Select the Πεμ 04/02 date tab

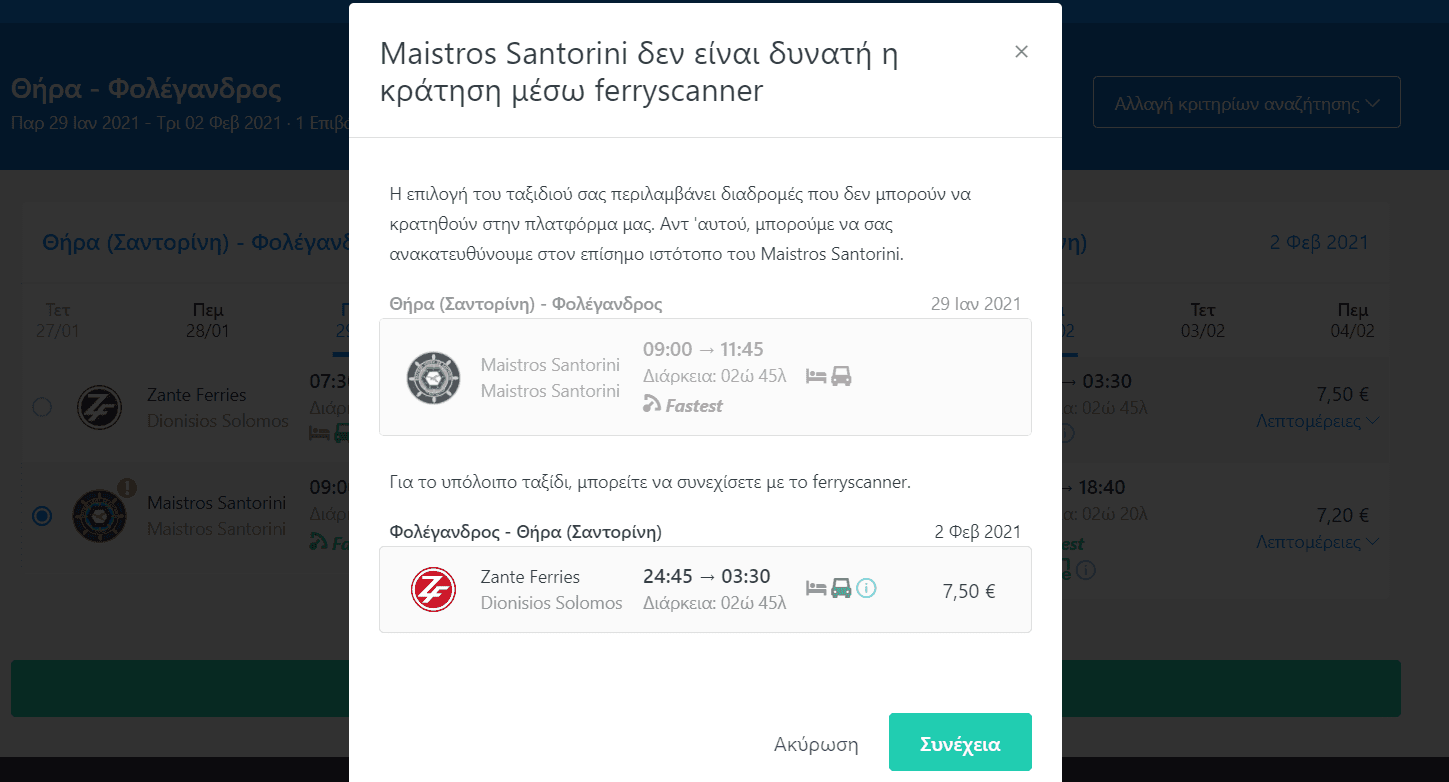(1350, 320)
